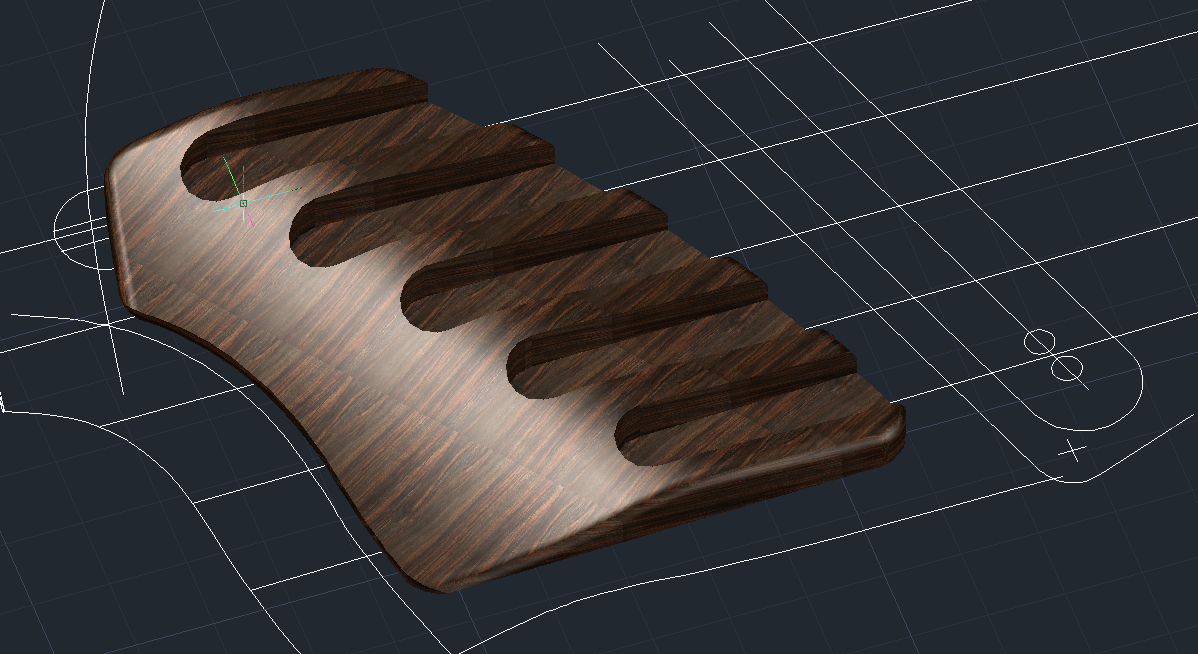Screen dimensions: 1198x654
Task: Select the lower small circle in the wireframe
Action: tap(1067, 367)
